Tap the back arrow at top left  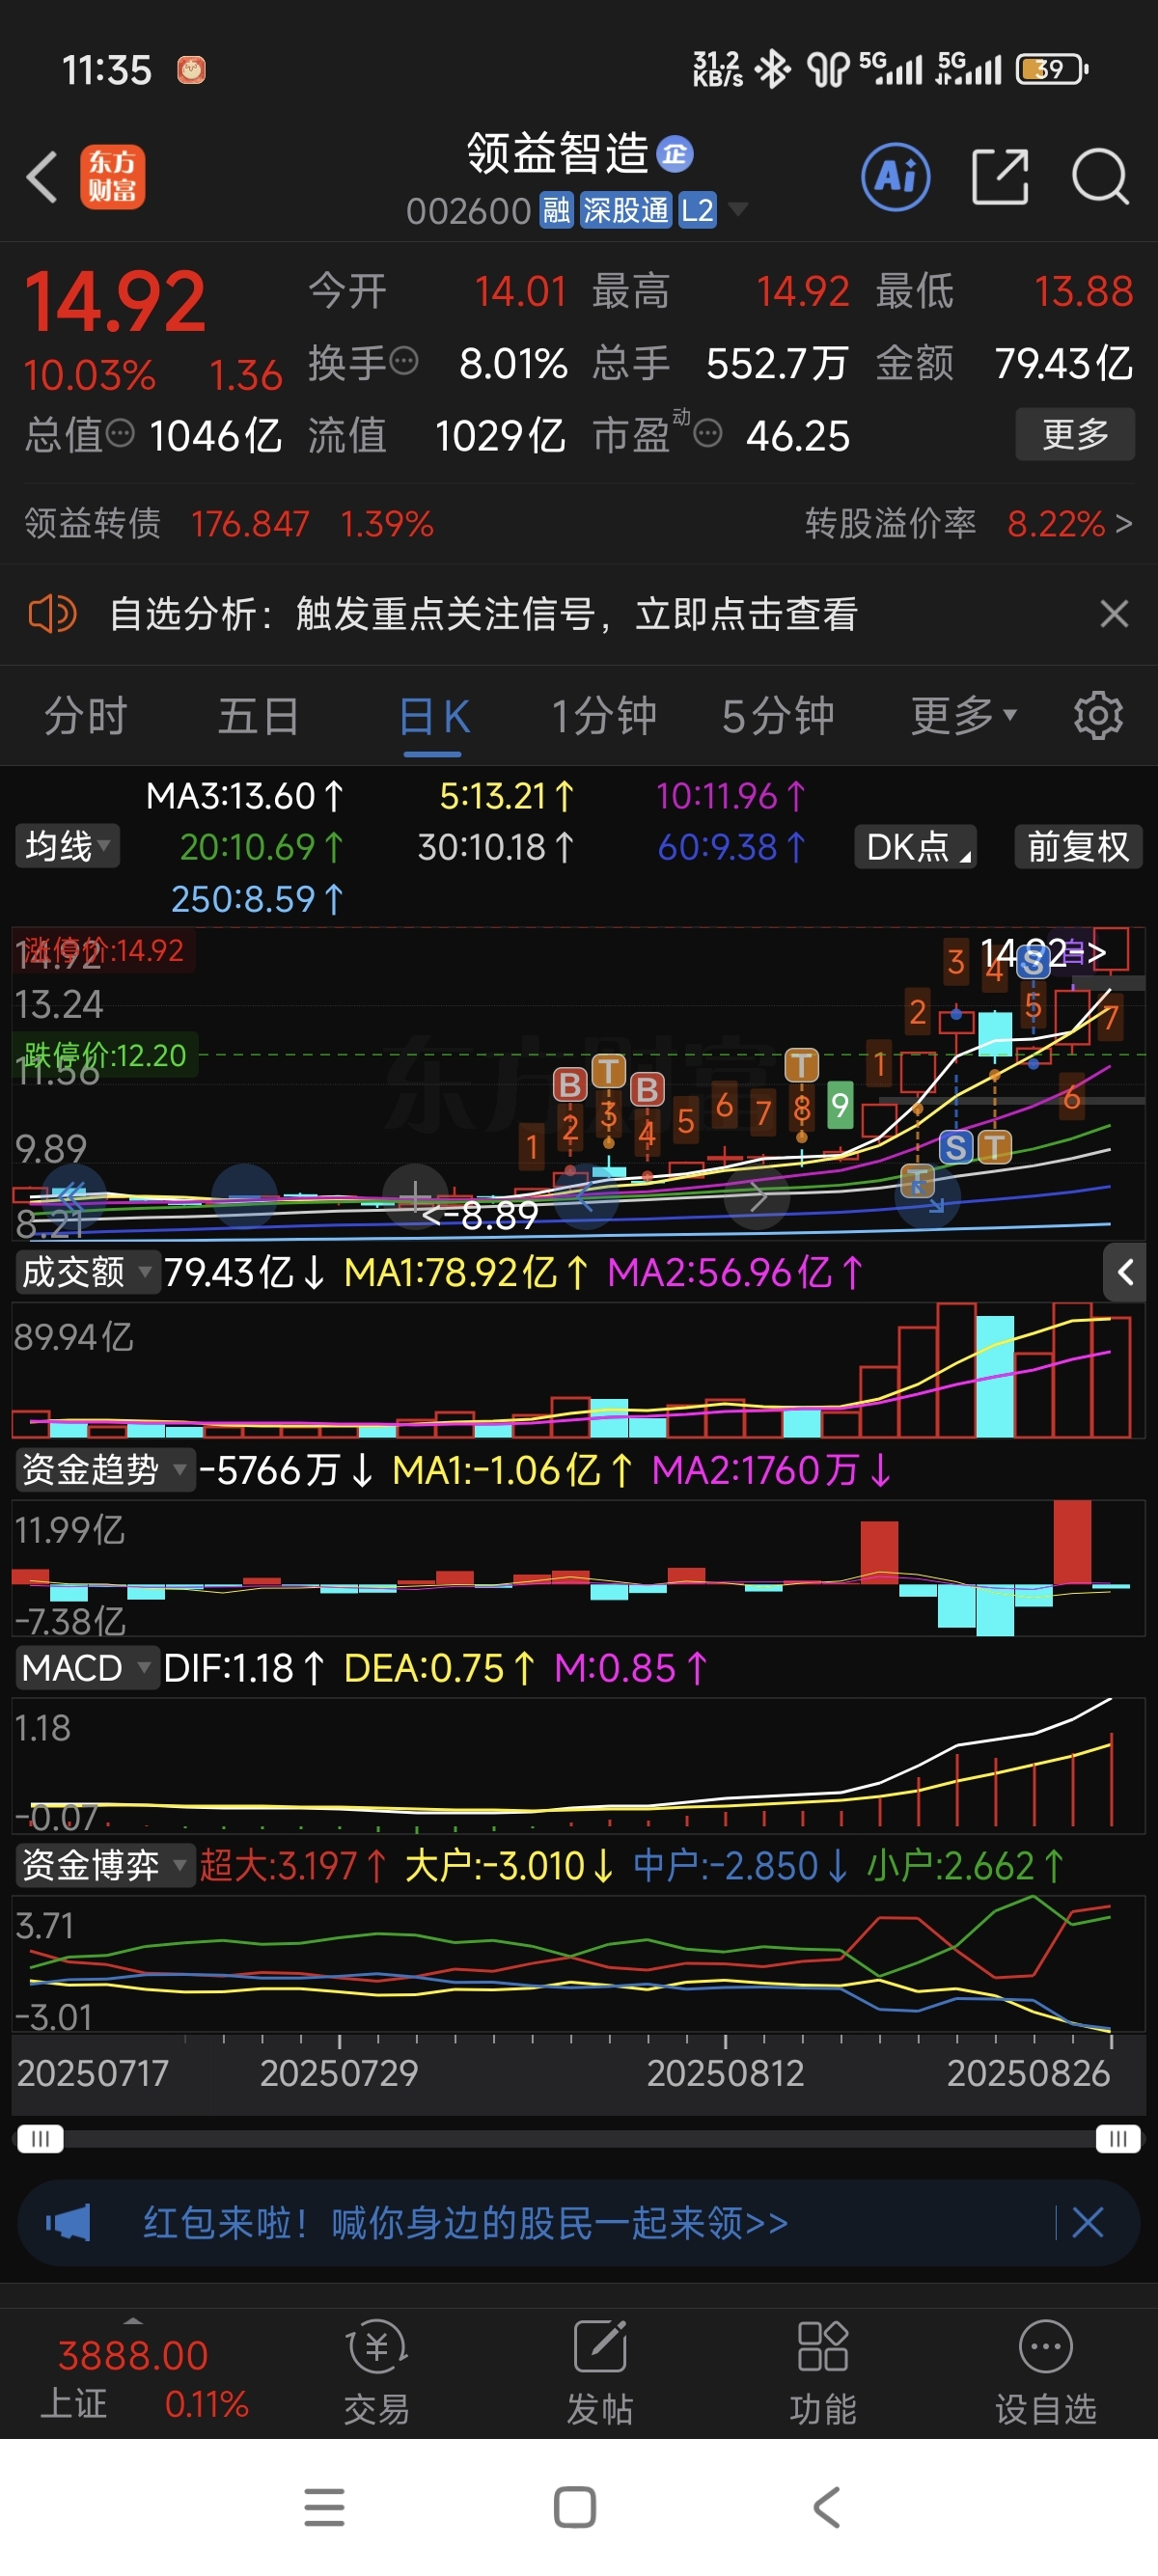pos(42,177)
